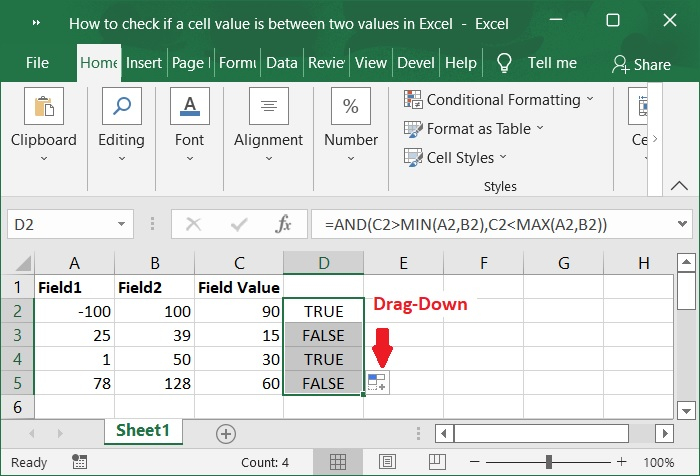Switch to Page Break Preview
Viewport: 700px width, 476px height.
point(437,462)
